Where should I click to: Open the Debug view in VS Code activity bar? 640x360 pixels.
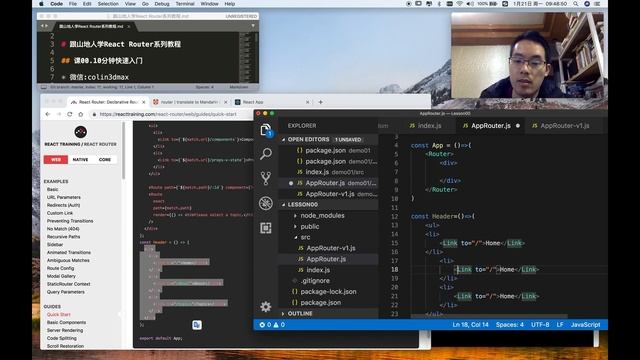coord(266,203)
